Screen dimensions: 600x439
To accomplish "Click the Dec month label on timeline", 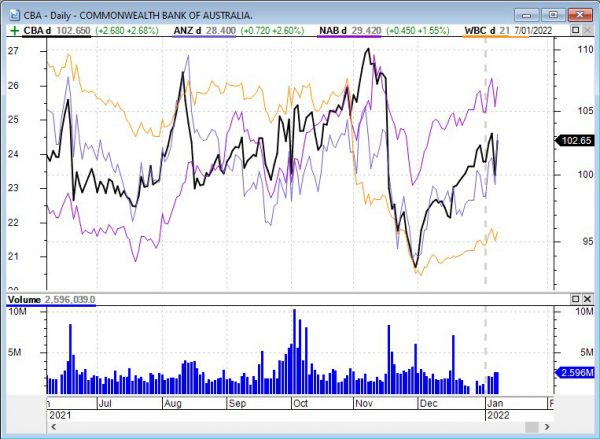I will point(428,403).
